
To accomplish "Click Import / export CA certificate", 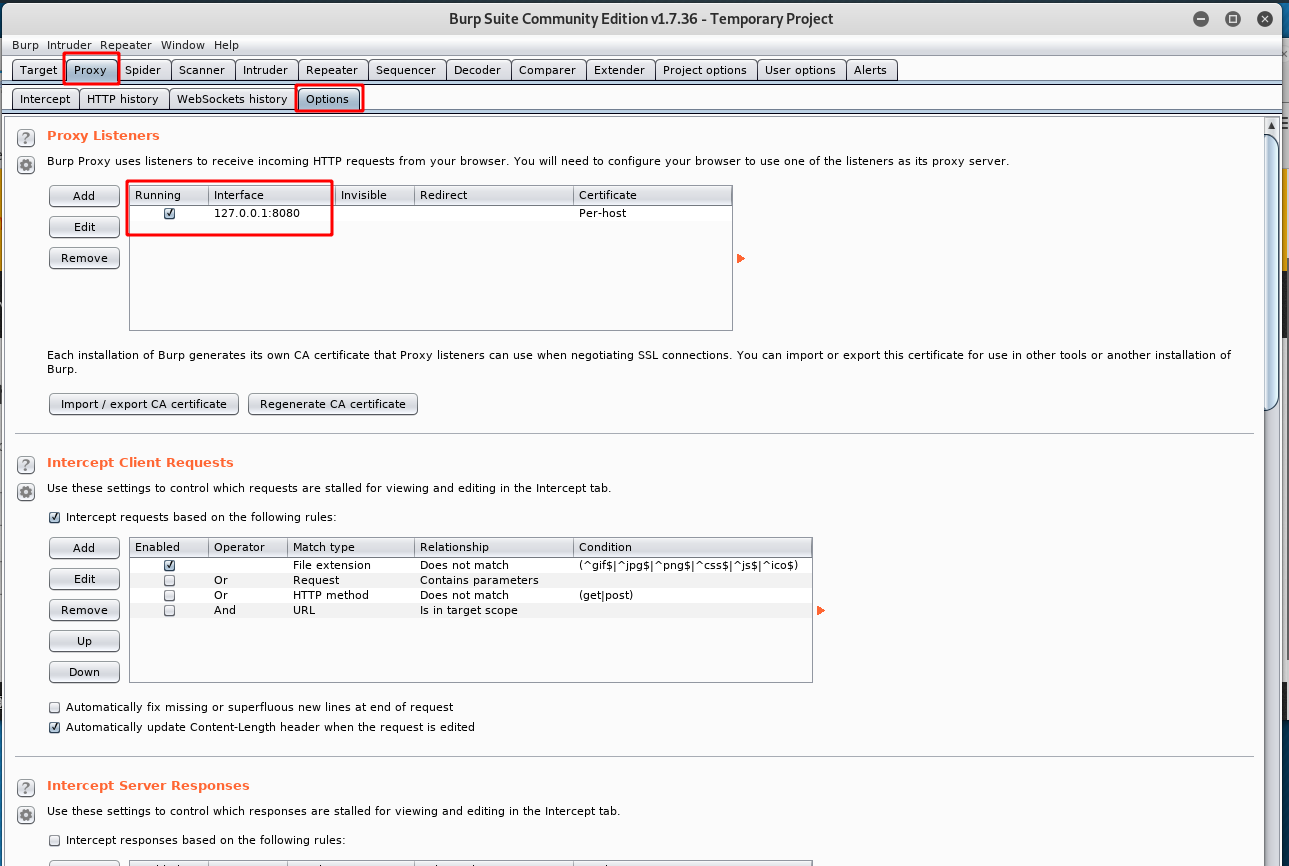I will pyautogui.click(x=143, y=404).
